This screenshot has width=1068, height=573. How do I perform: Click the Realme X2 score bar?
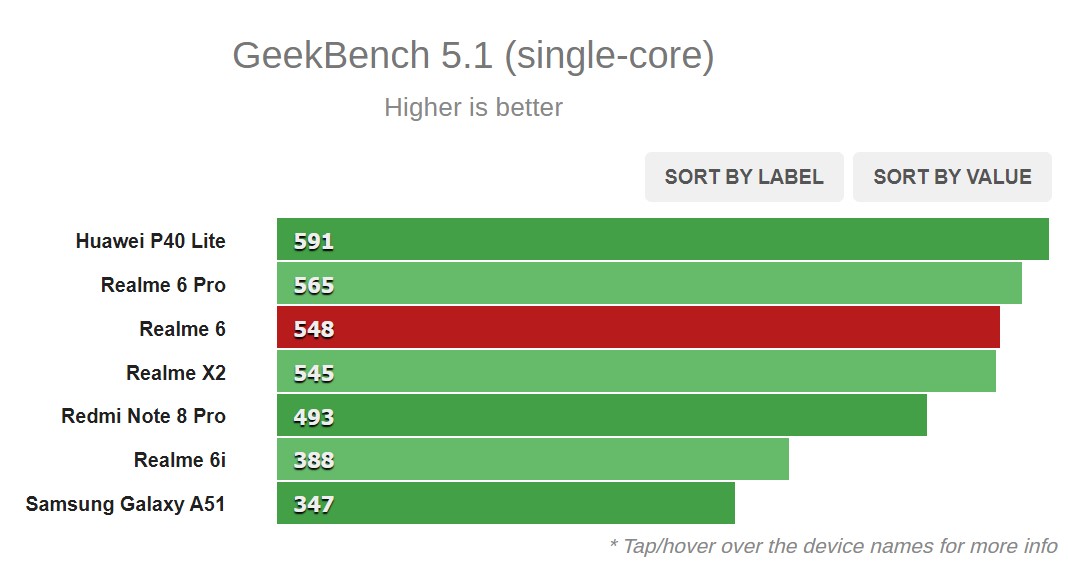click(636, 371)
